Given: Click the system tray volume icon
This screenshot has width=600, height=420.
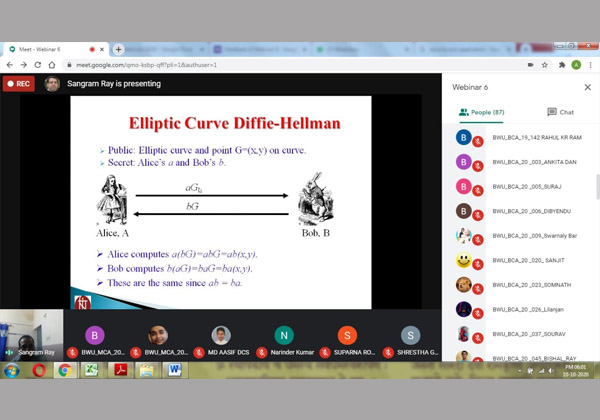Looking at the screenshot, I should coord(550,371).
